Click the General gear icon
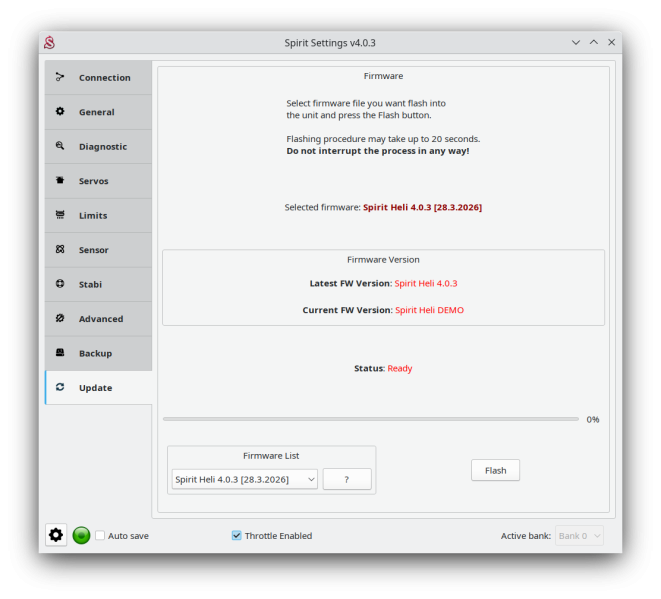The height and width of the screenshot is (599, 661). coord(60,112)
